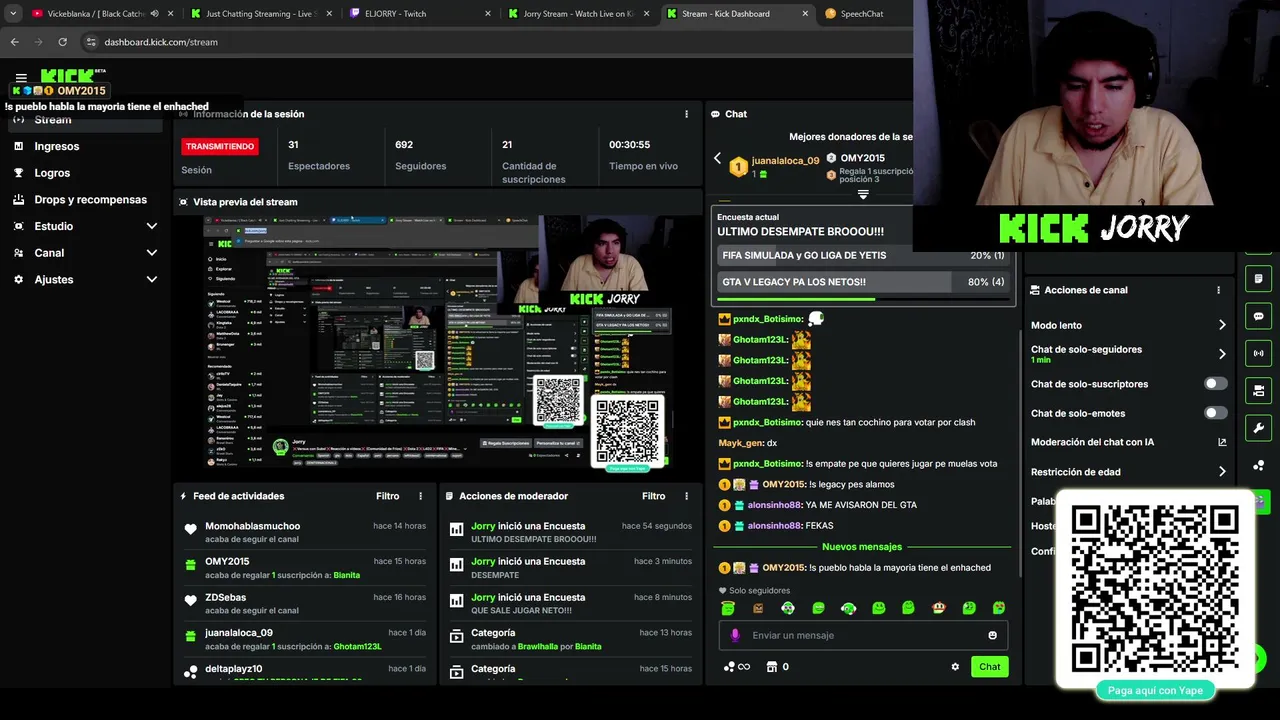This screenshot has height=720, width=1280.
Task: Collapse top donors with the down arrow
Action: (x=863, y=195)
